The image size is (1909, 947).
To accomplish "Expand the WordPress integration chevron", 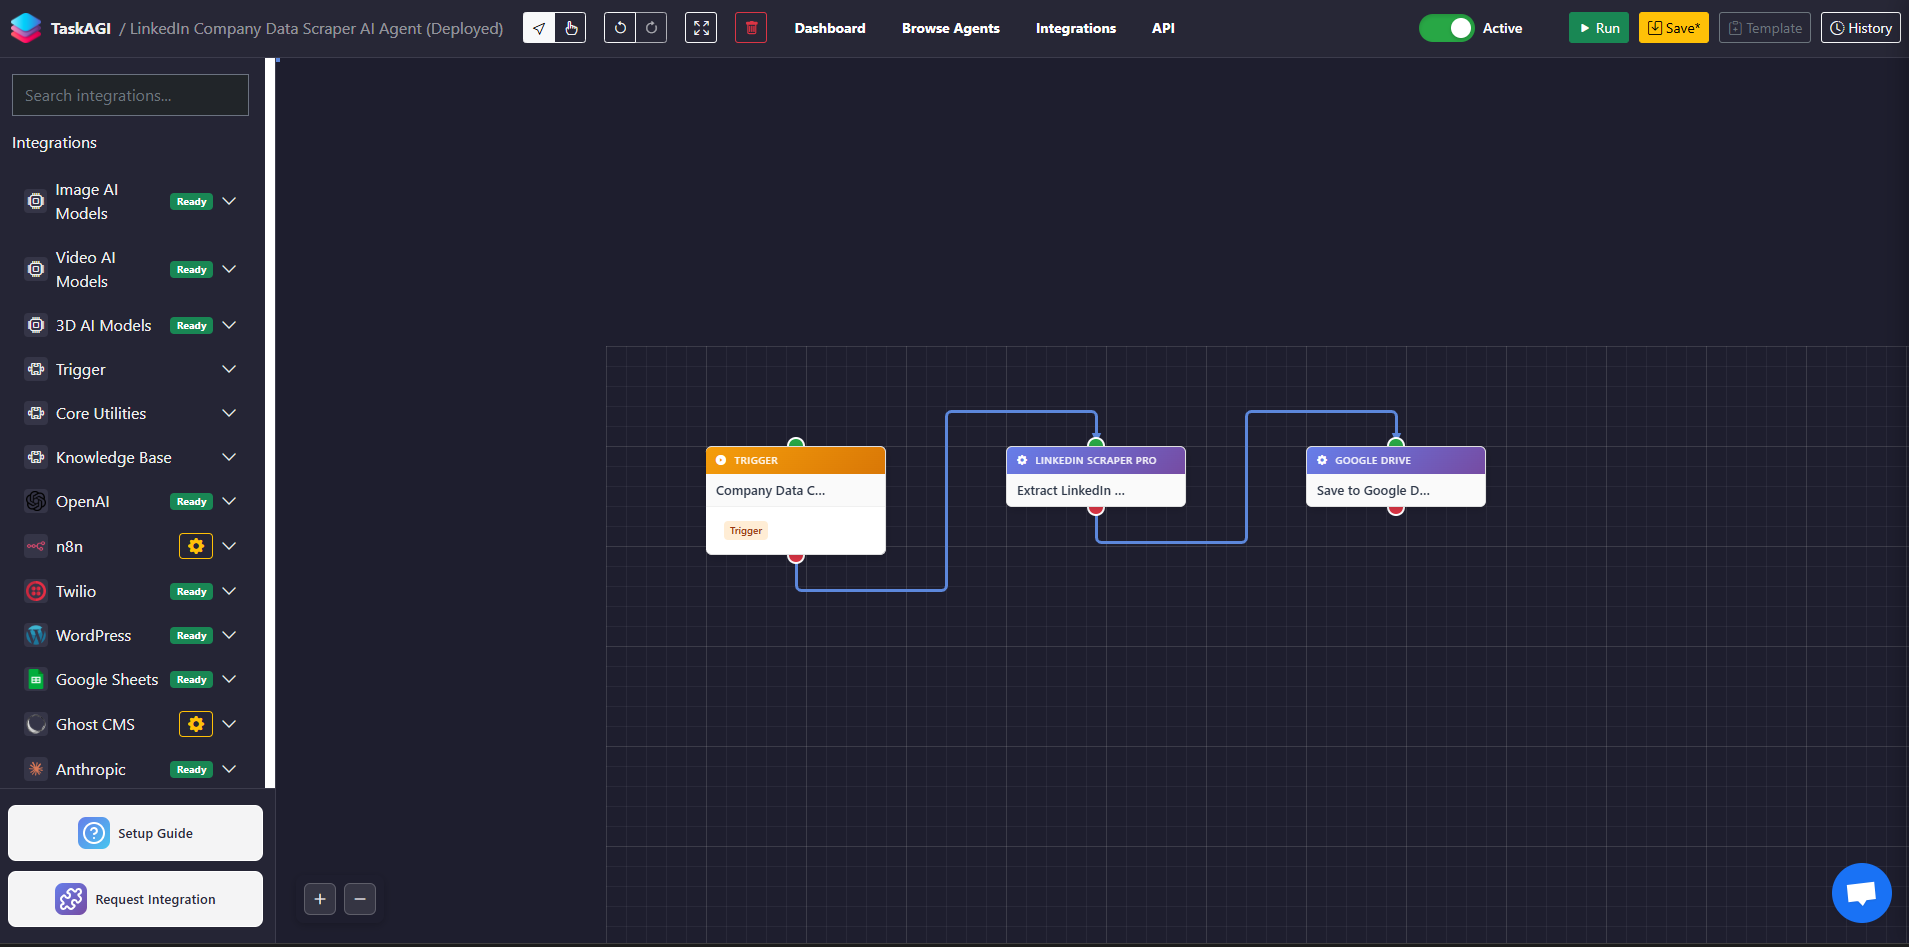I will coord(229,635).
